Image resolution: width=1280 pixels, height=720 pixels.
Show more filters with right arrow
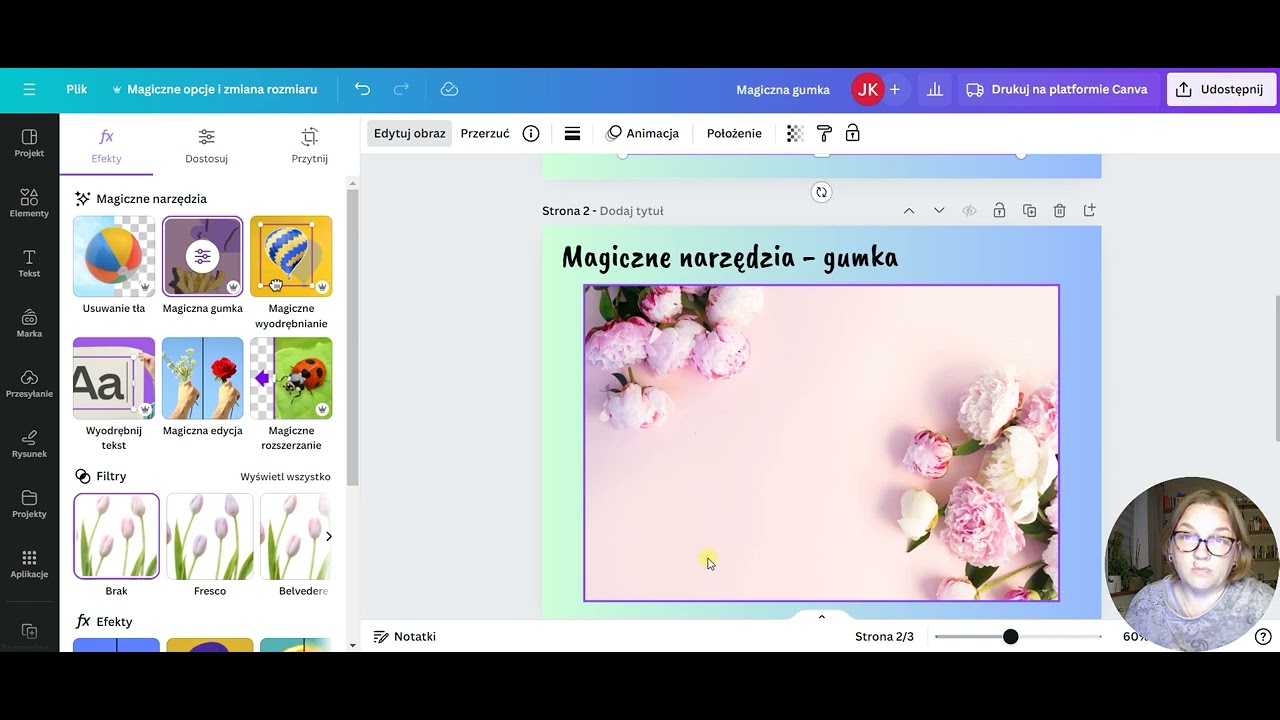[328, 537]
